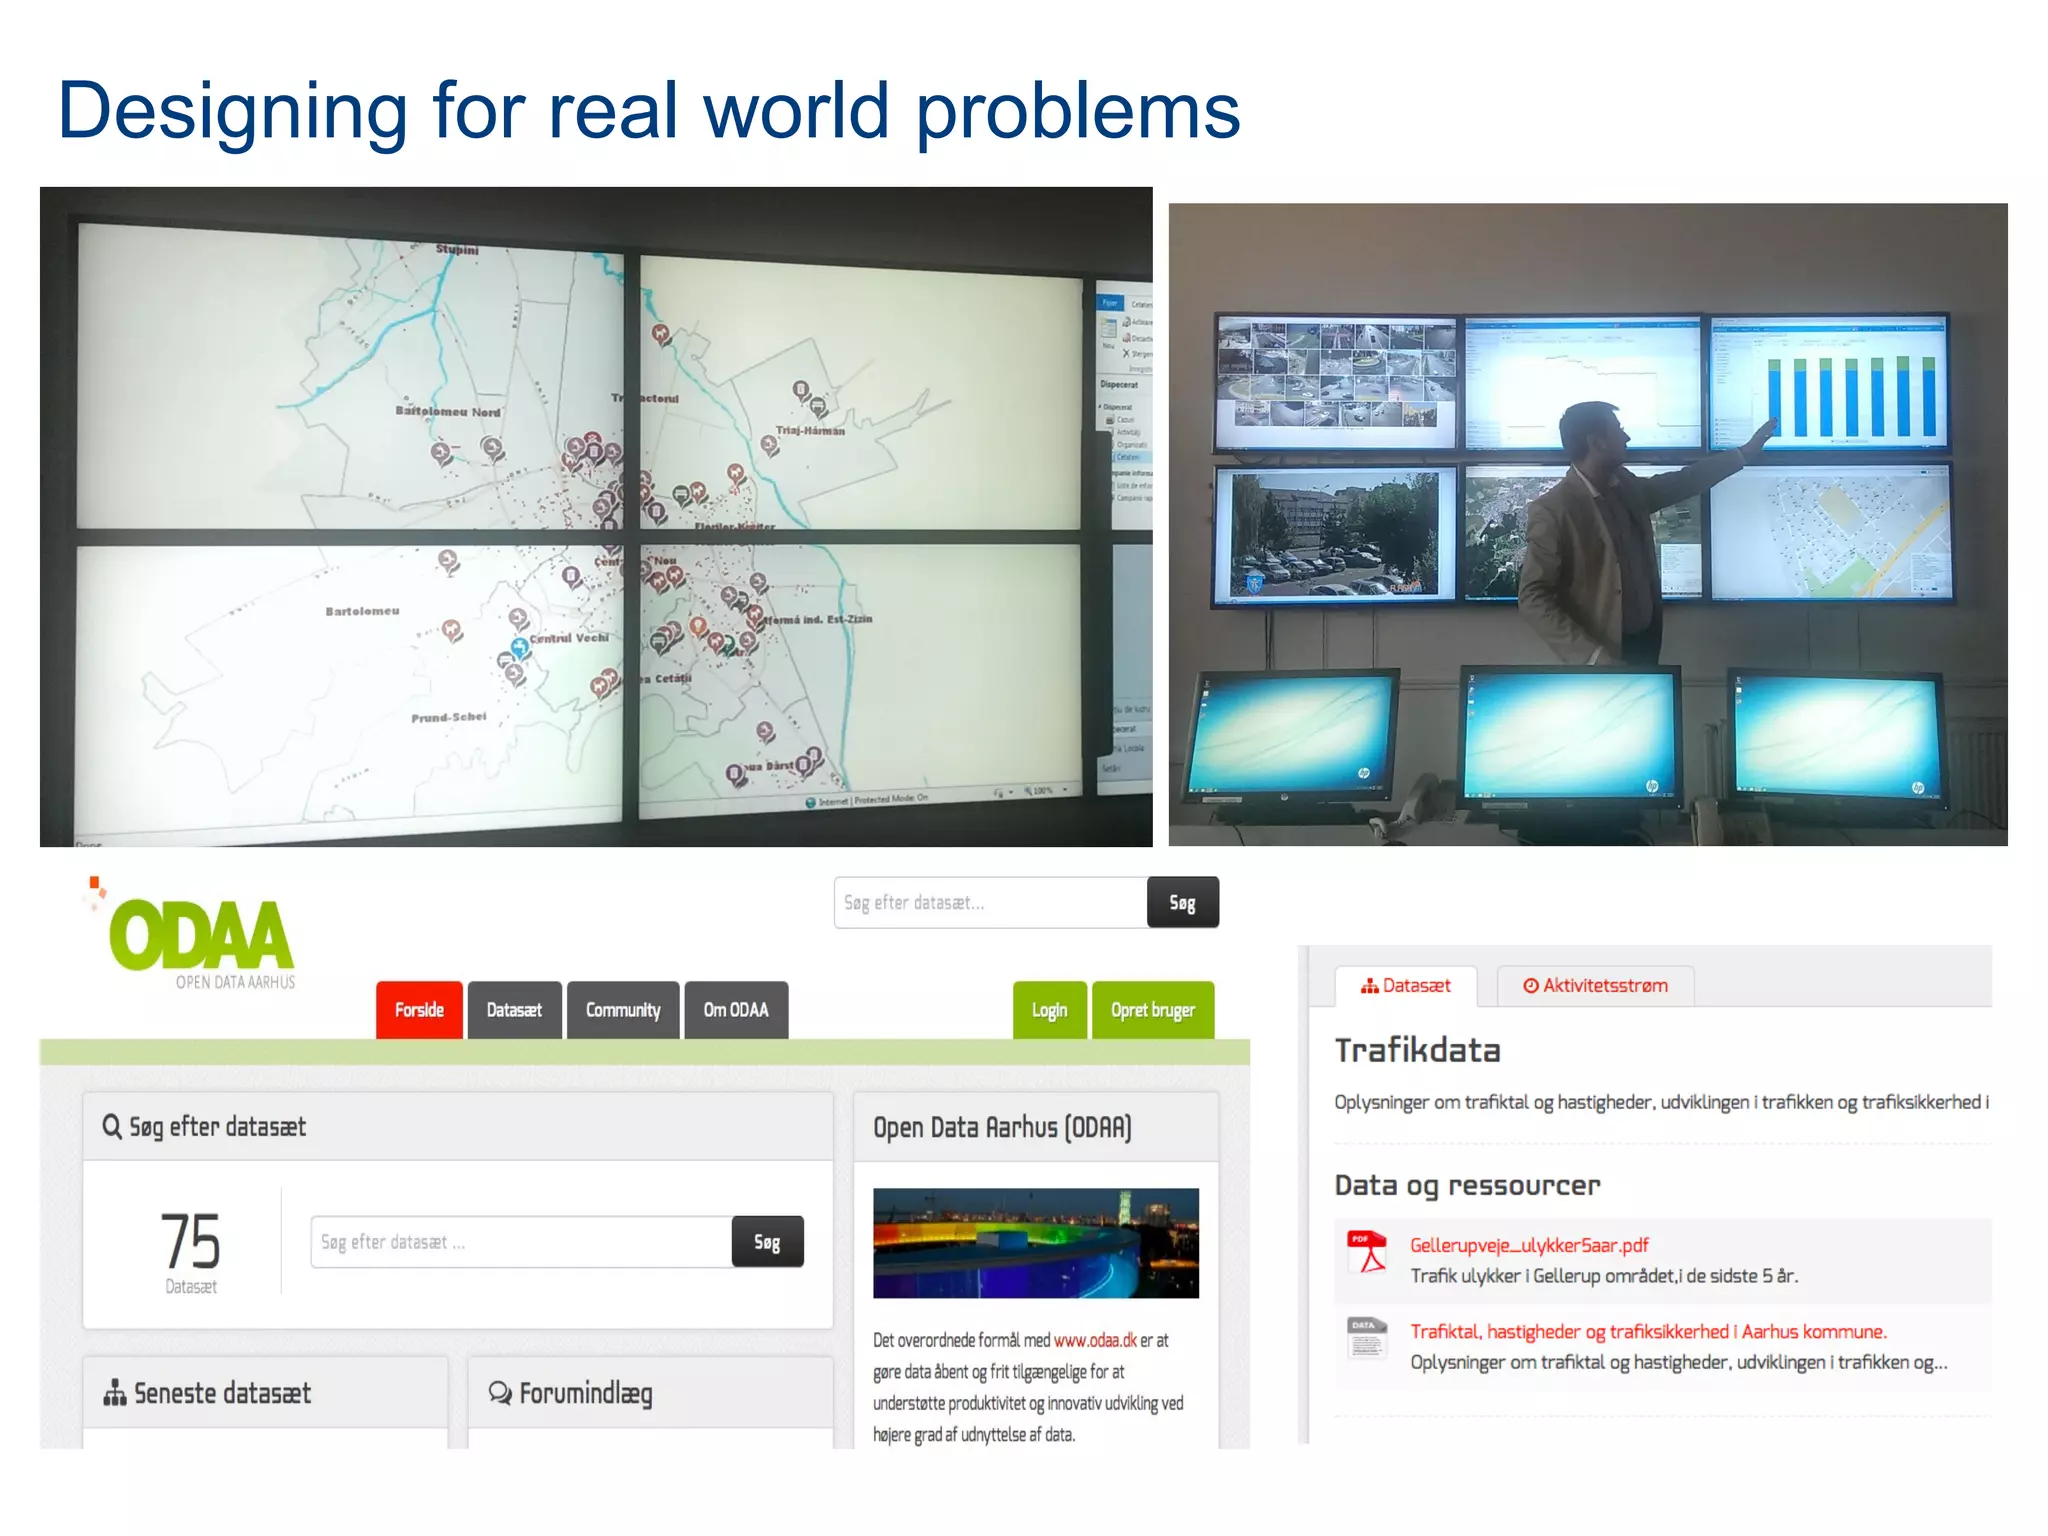Screen dimensions: 2048x1536
Task: Click the top 'Søg efter datasæt...' search field
Action: tap(990, 903)
